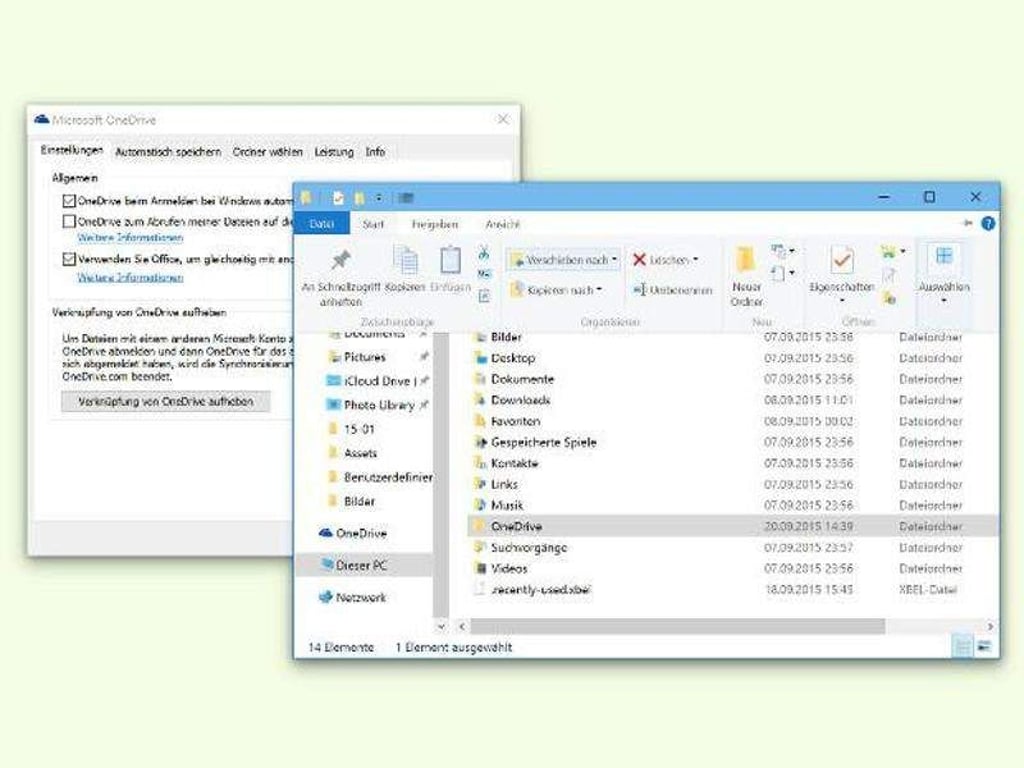The image size is (1024, 768).
Task: Click the red X Löschen icon
Action: click(x=639, y=260)
